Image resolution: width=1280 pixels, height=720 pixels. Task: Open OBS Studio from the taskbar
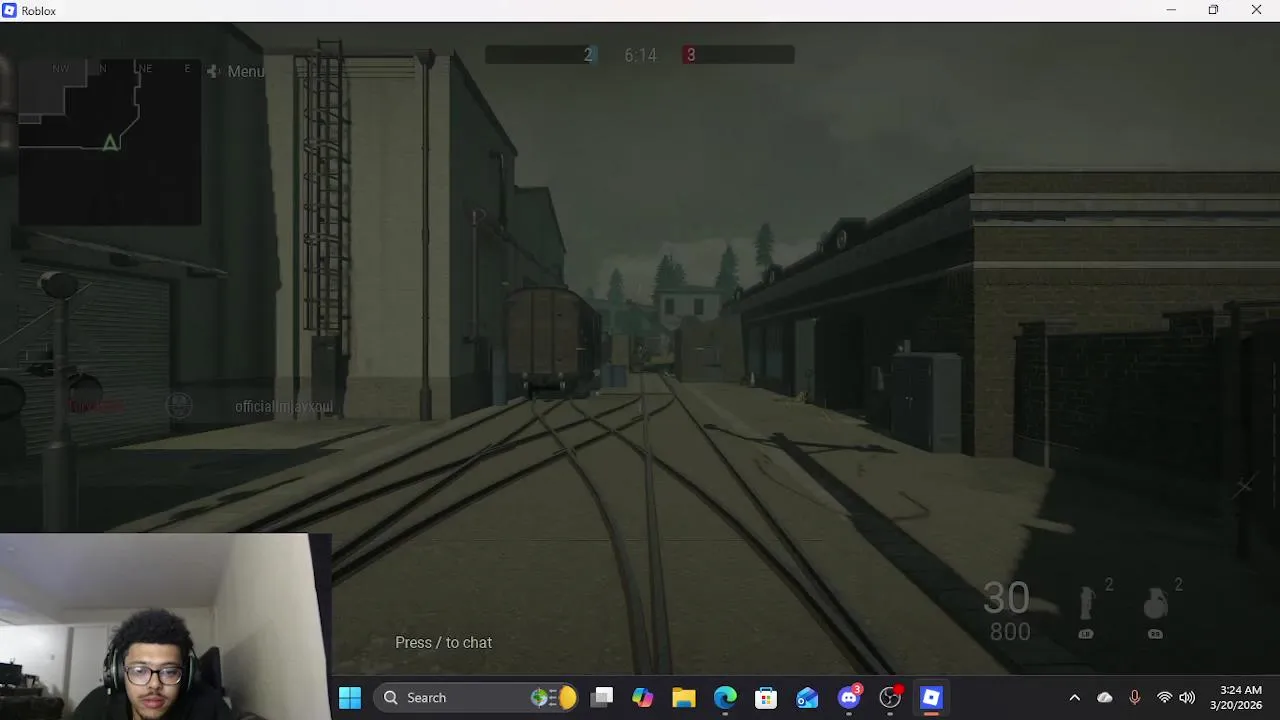point(890,697)
